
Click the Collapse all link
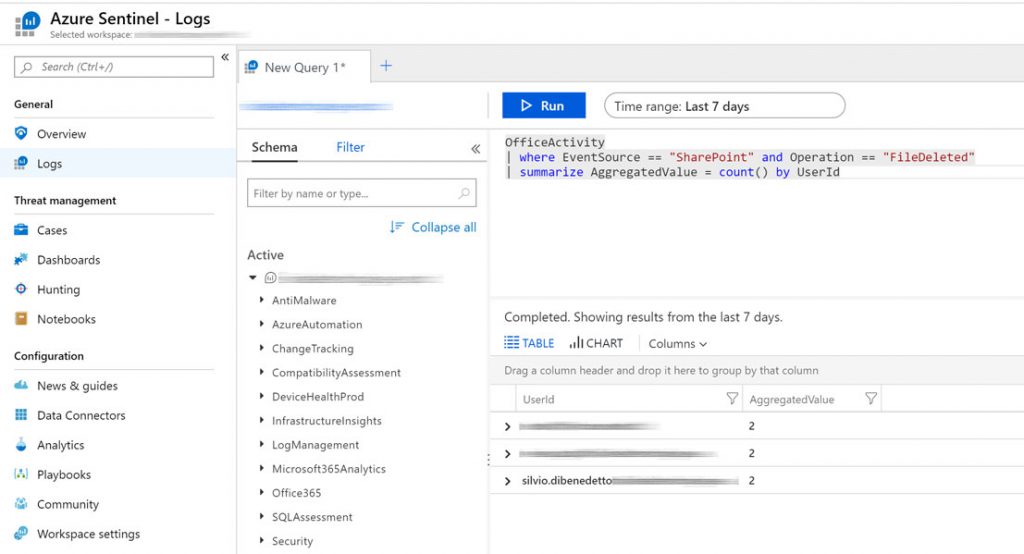click(x=443, y=227)
